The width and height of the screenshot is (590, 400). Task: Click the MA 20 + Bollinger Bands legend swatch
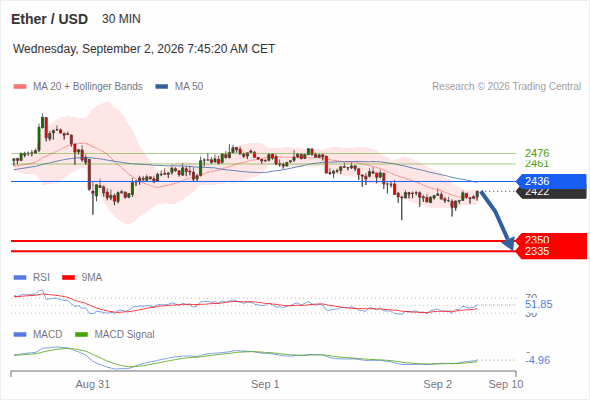[20, 87]
